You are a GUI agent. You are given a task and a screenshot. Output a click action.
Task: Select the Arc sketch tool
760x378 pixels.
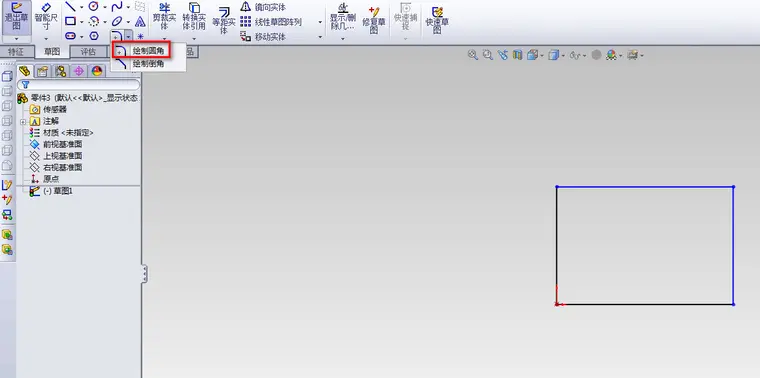pos(94,21)
